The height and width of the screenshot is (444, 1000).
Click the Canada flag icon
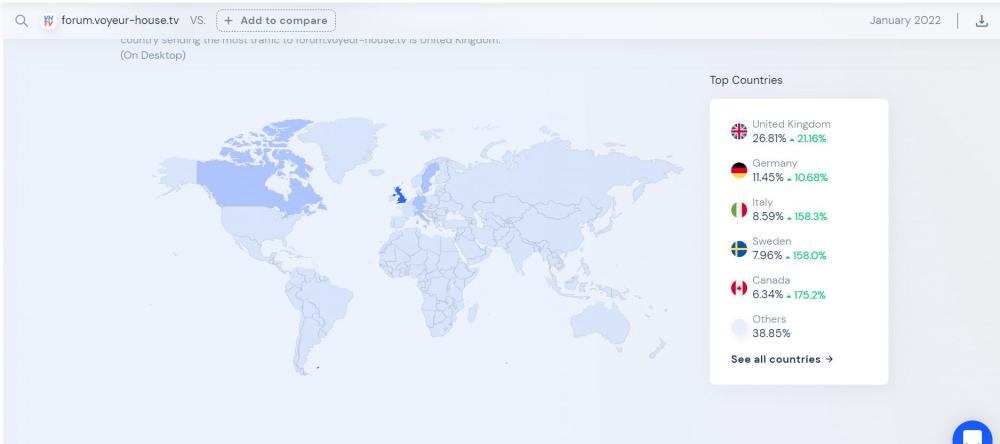[x=739, y=287]
